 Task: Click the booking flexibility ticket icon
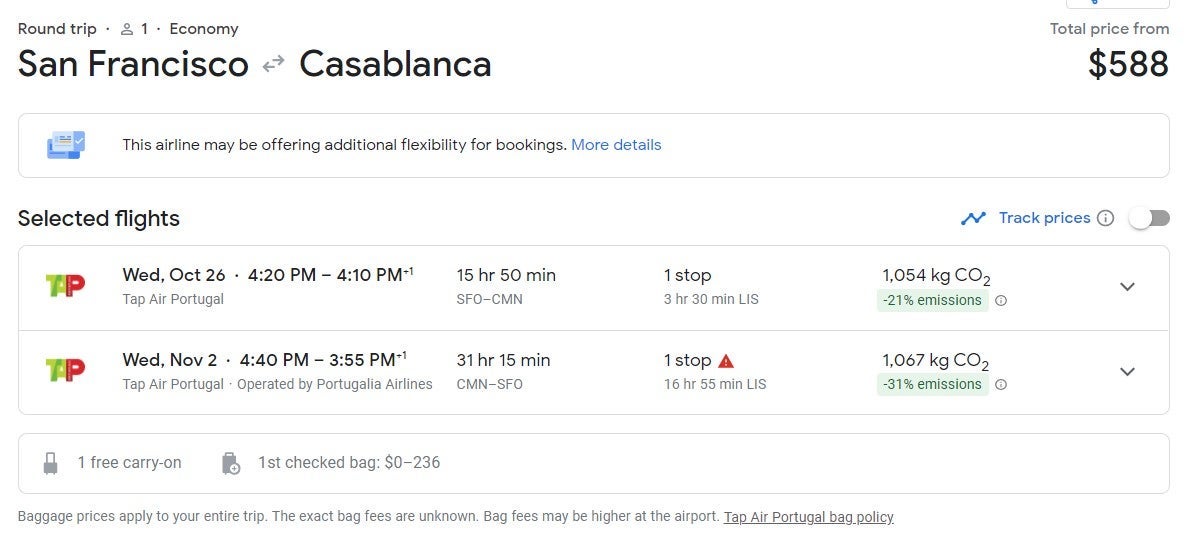(x=66, y=145)
